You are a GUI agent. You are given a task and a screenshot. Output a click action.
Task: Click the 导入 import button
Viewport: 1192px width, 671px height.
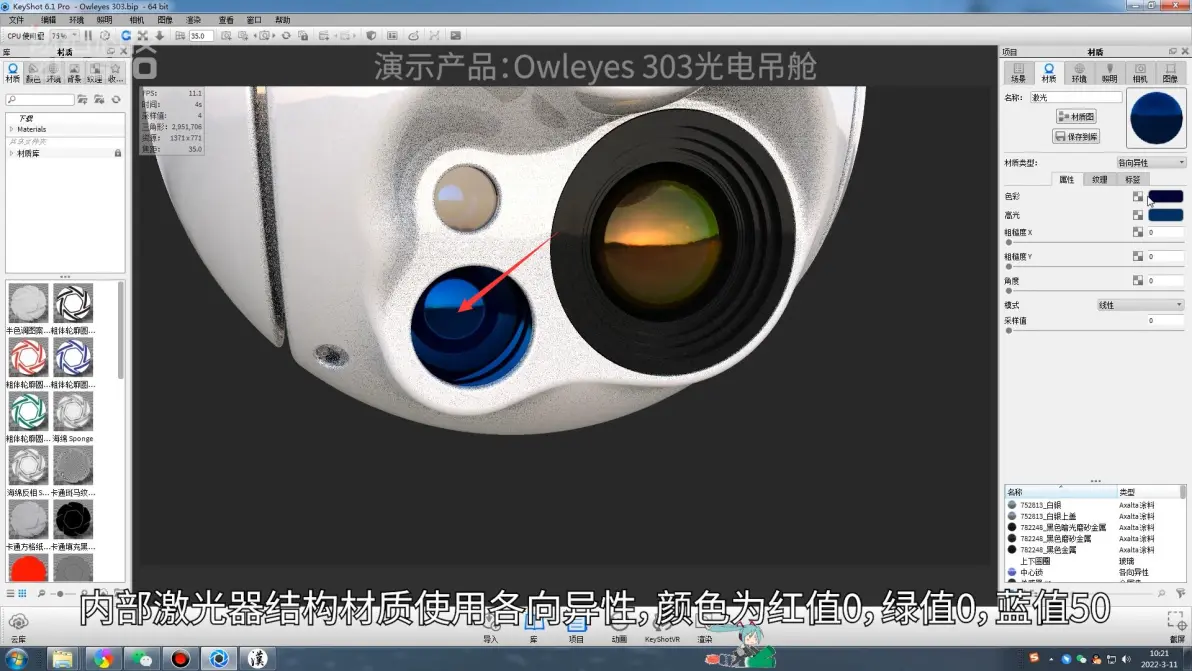(490, 629)
